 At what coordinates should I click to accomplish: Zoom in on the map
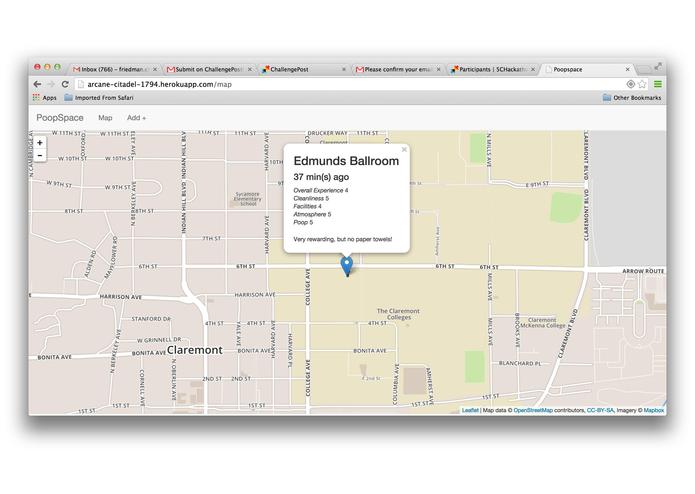pyautogui.click(x=40, y=143)
